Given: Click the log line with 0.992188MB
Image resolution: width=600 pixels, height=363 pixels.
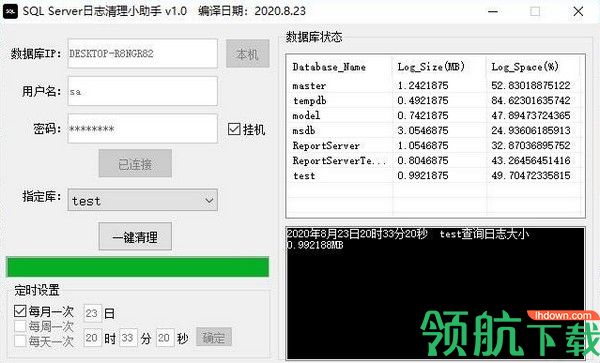Looking at the screenshot, I should point(315,245).
